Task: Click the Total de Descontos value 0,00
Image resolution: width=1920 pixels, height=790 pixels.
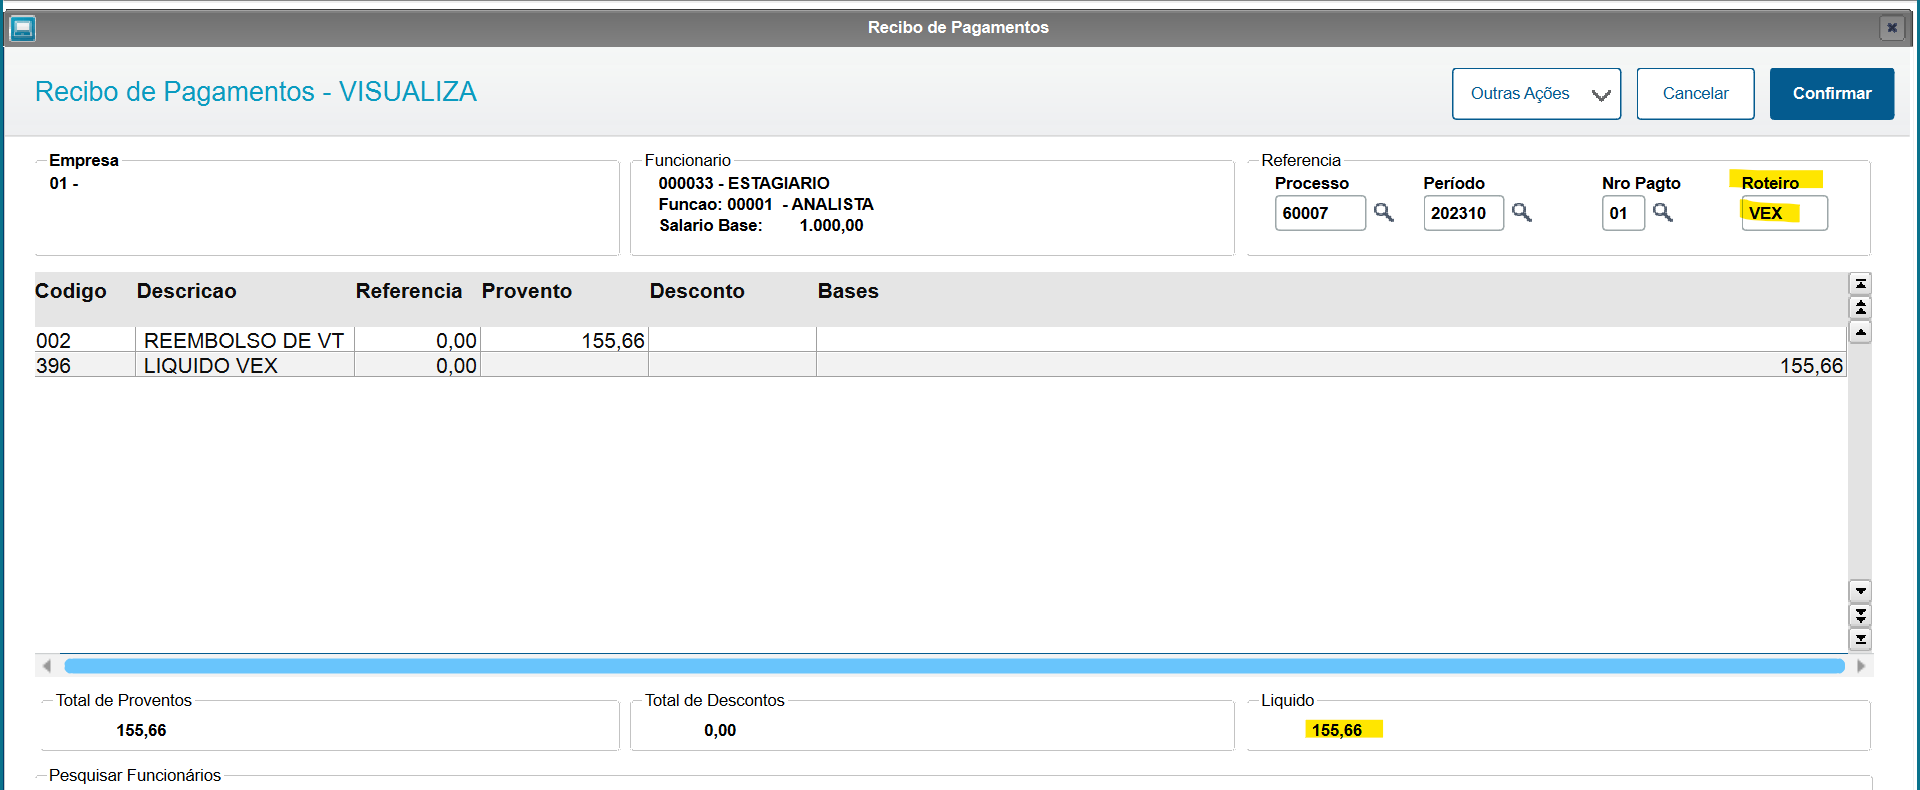Action: [720, 730]
